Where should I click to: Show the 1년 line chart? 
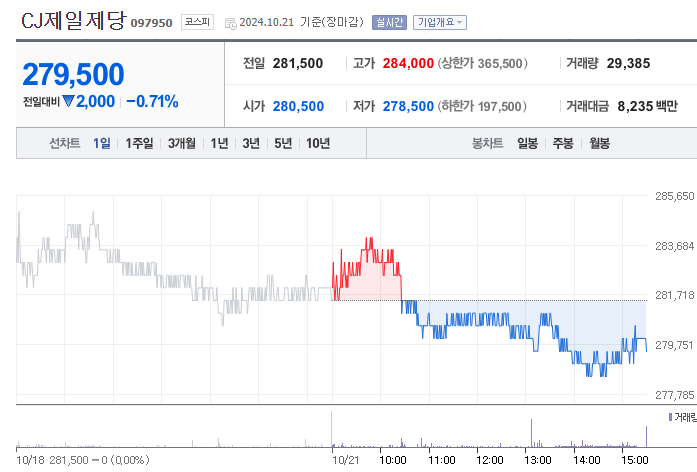(x=219, y=143)
